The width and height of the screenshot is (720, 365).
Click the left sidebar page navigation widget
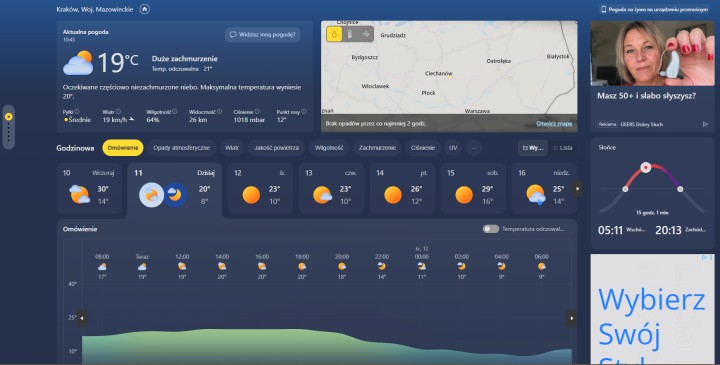coord(8,127)
